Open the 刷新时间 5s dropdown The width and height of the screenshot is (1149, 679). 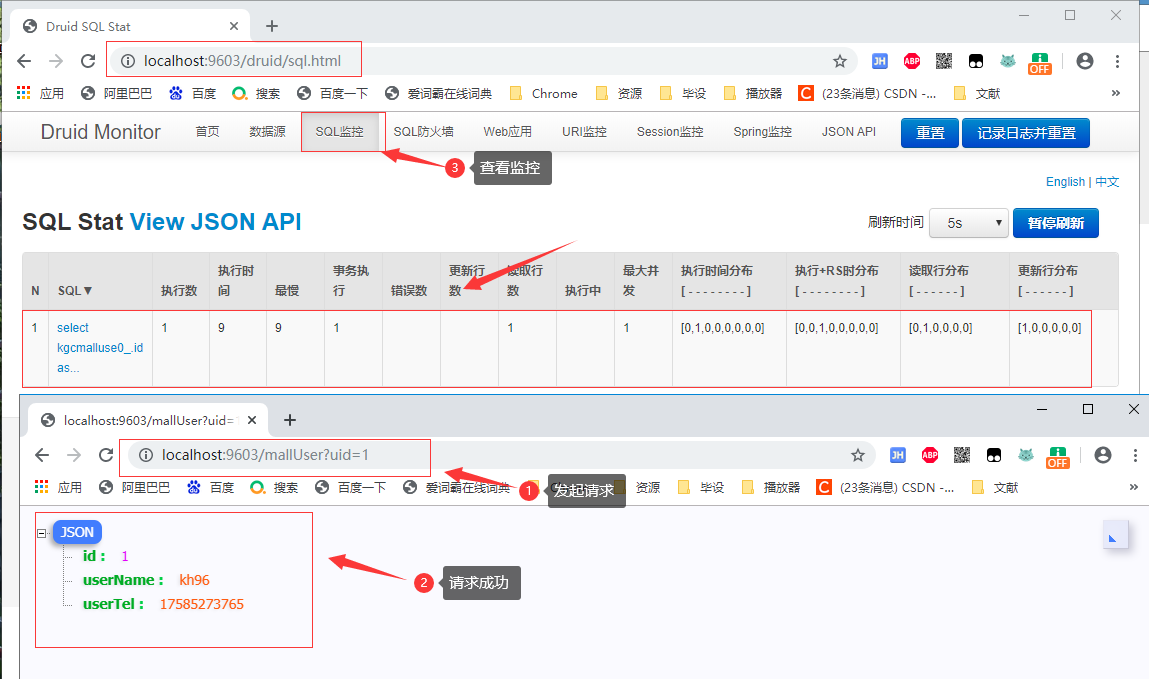968,223
